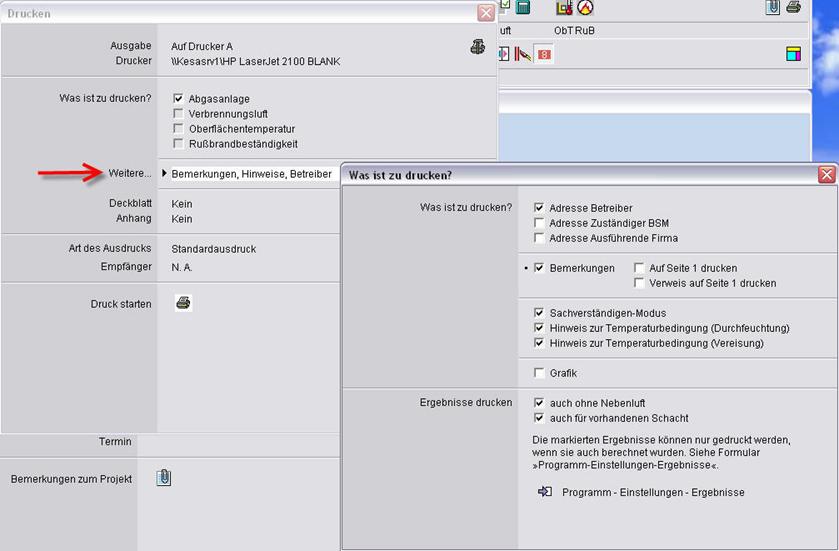Enable the Grafik checkbox
This screenshot has width=839, height=551.
point(539,372)
